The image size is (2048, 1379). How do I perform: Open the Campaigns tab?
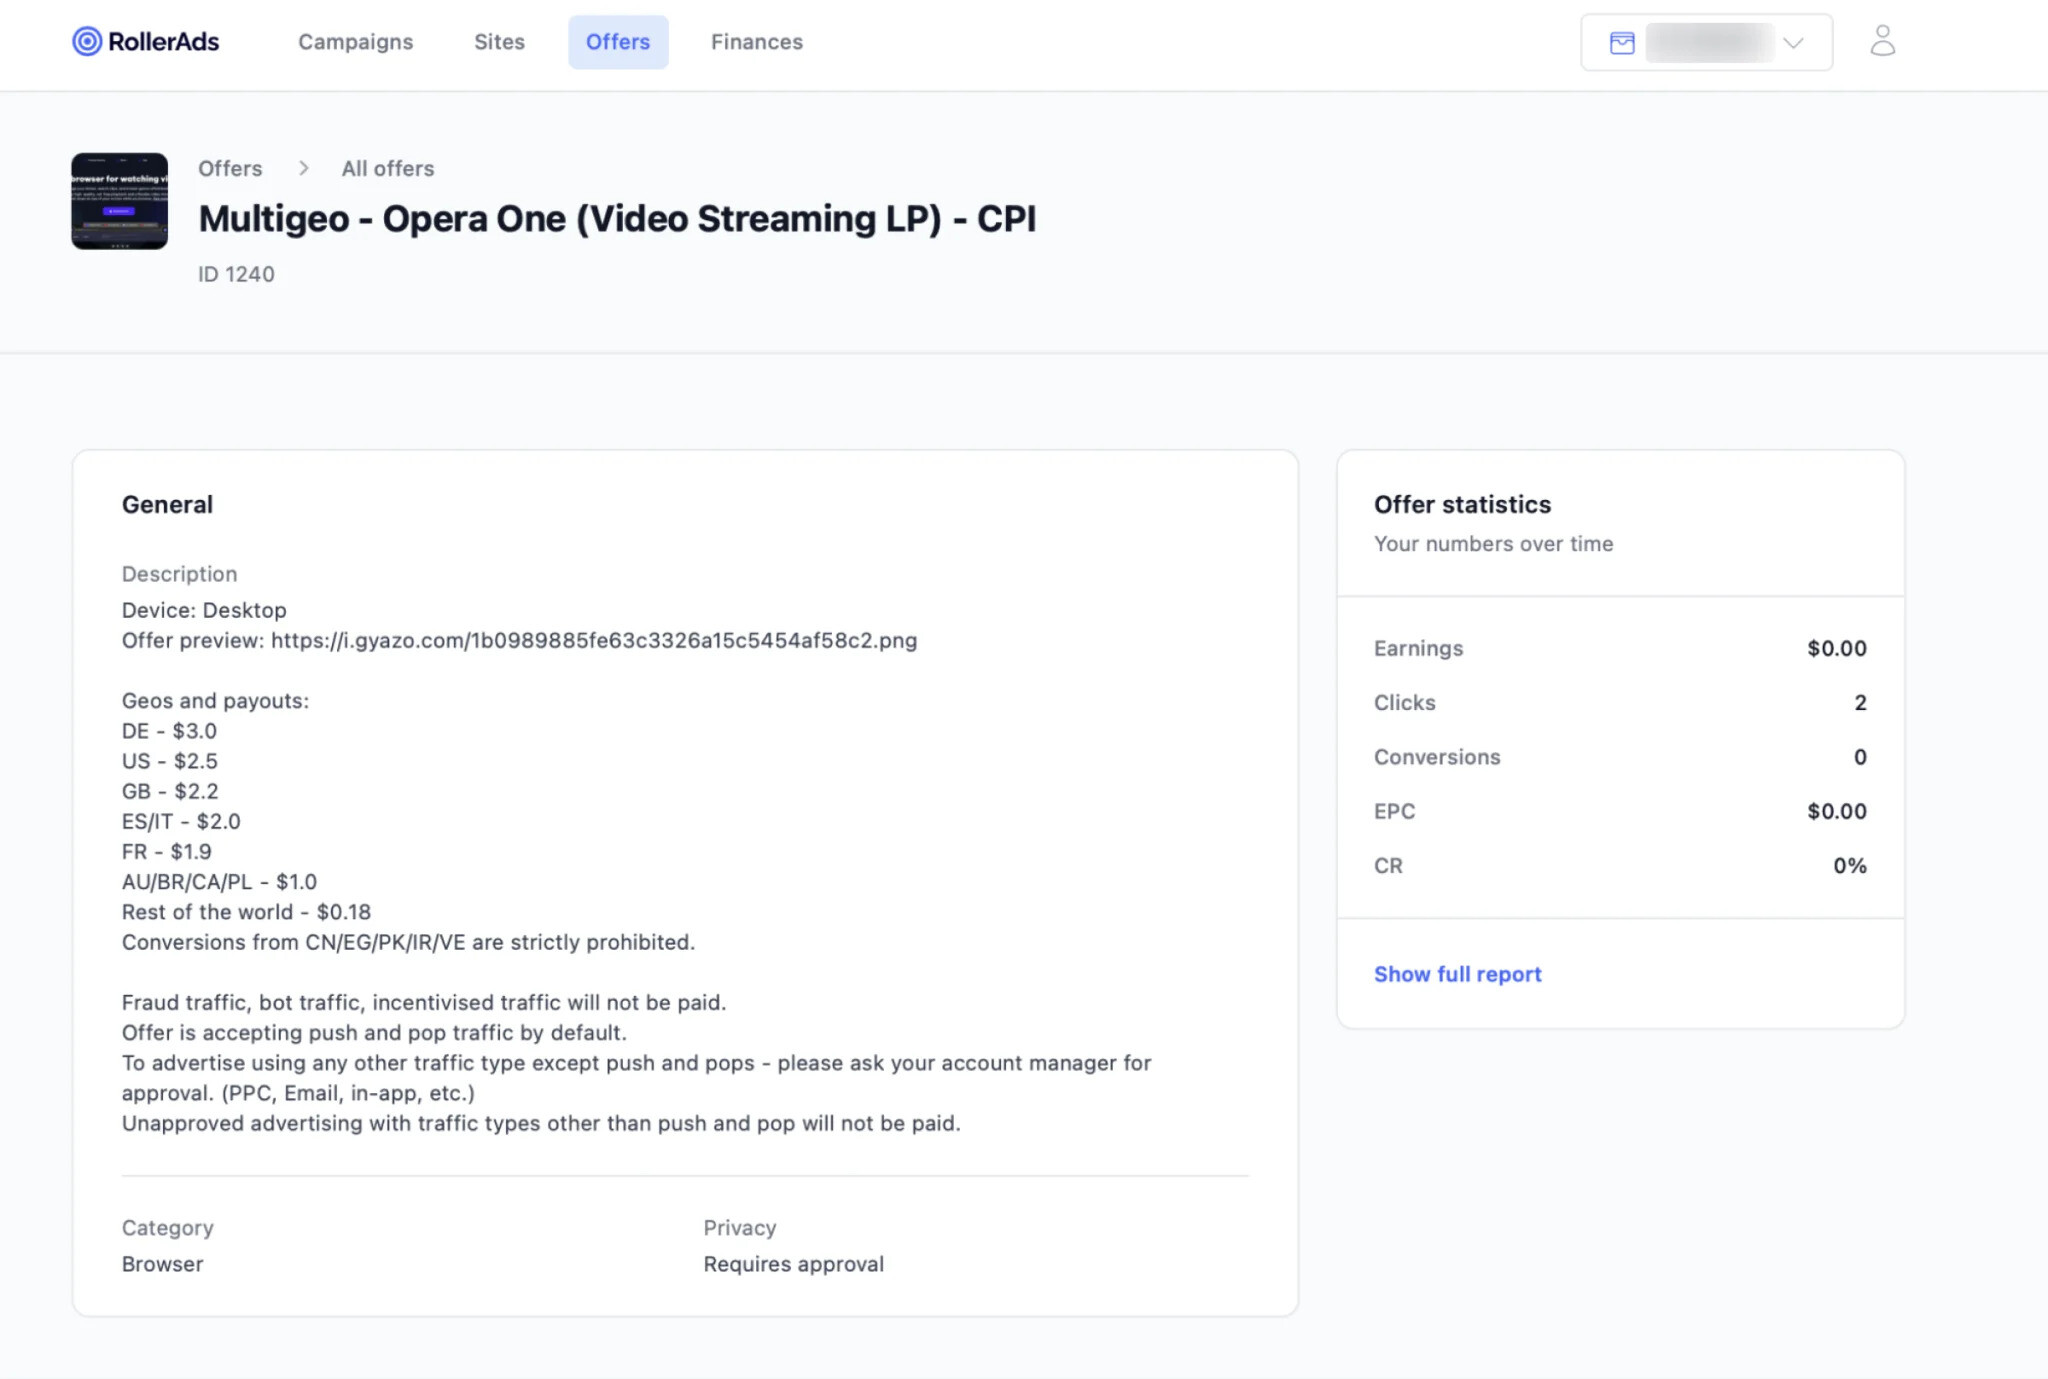[x=355, y=42]
